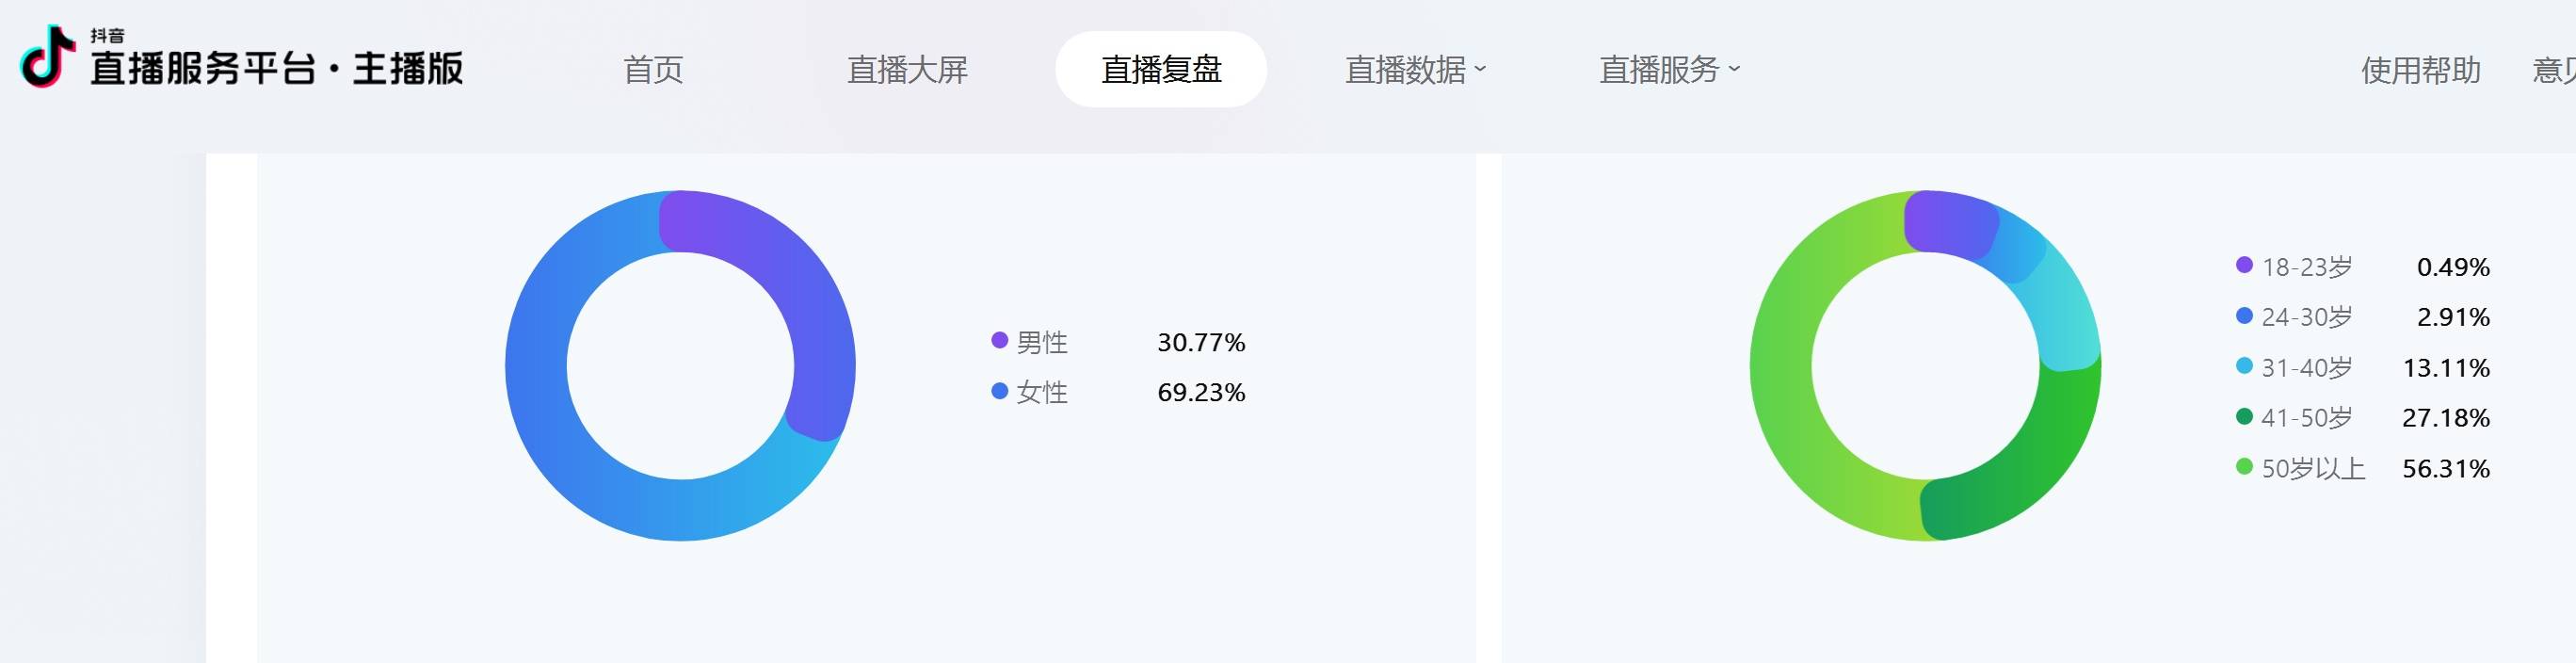Click the Douyin logo icon
The width and height of the screenshot is (2576, 663).
tap(47, 56)
